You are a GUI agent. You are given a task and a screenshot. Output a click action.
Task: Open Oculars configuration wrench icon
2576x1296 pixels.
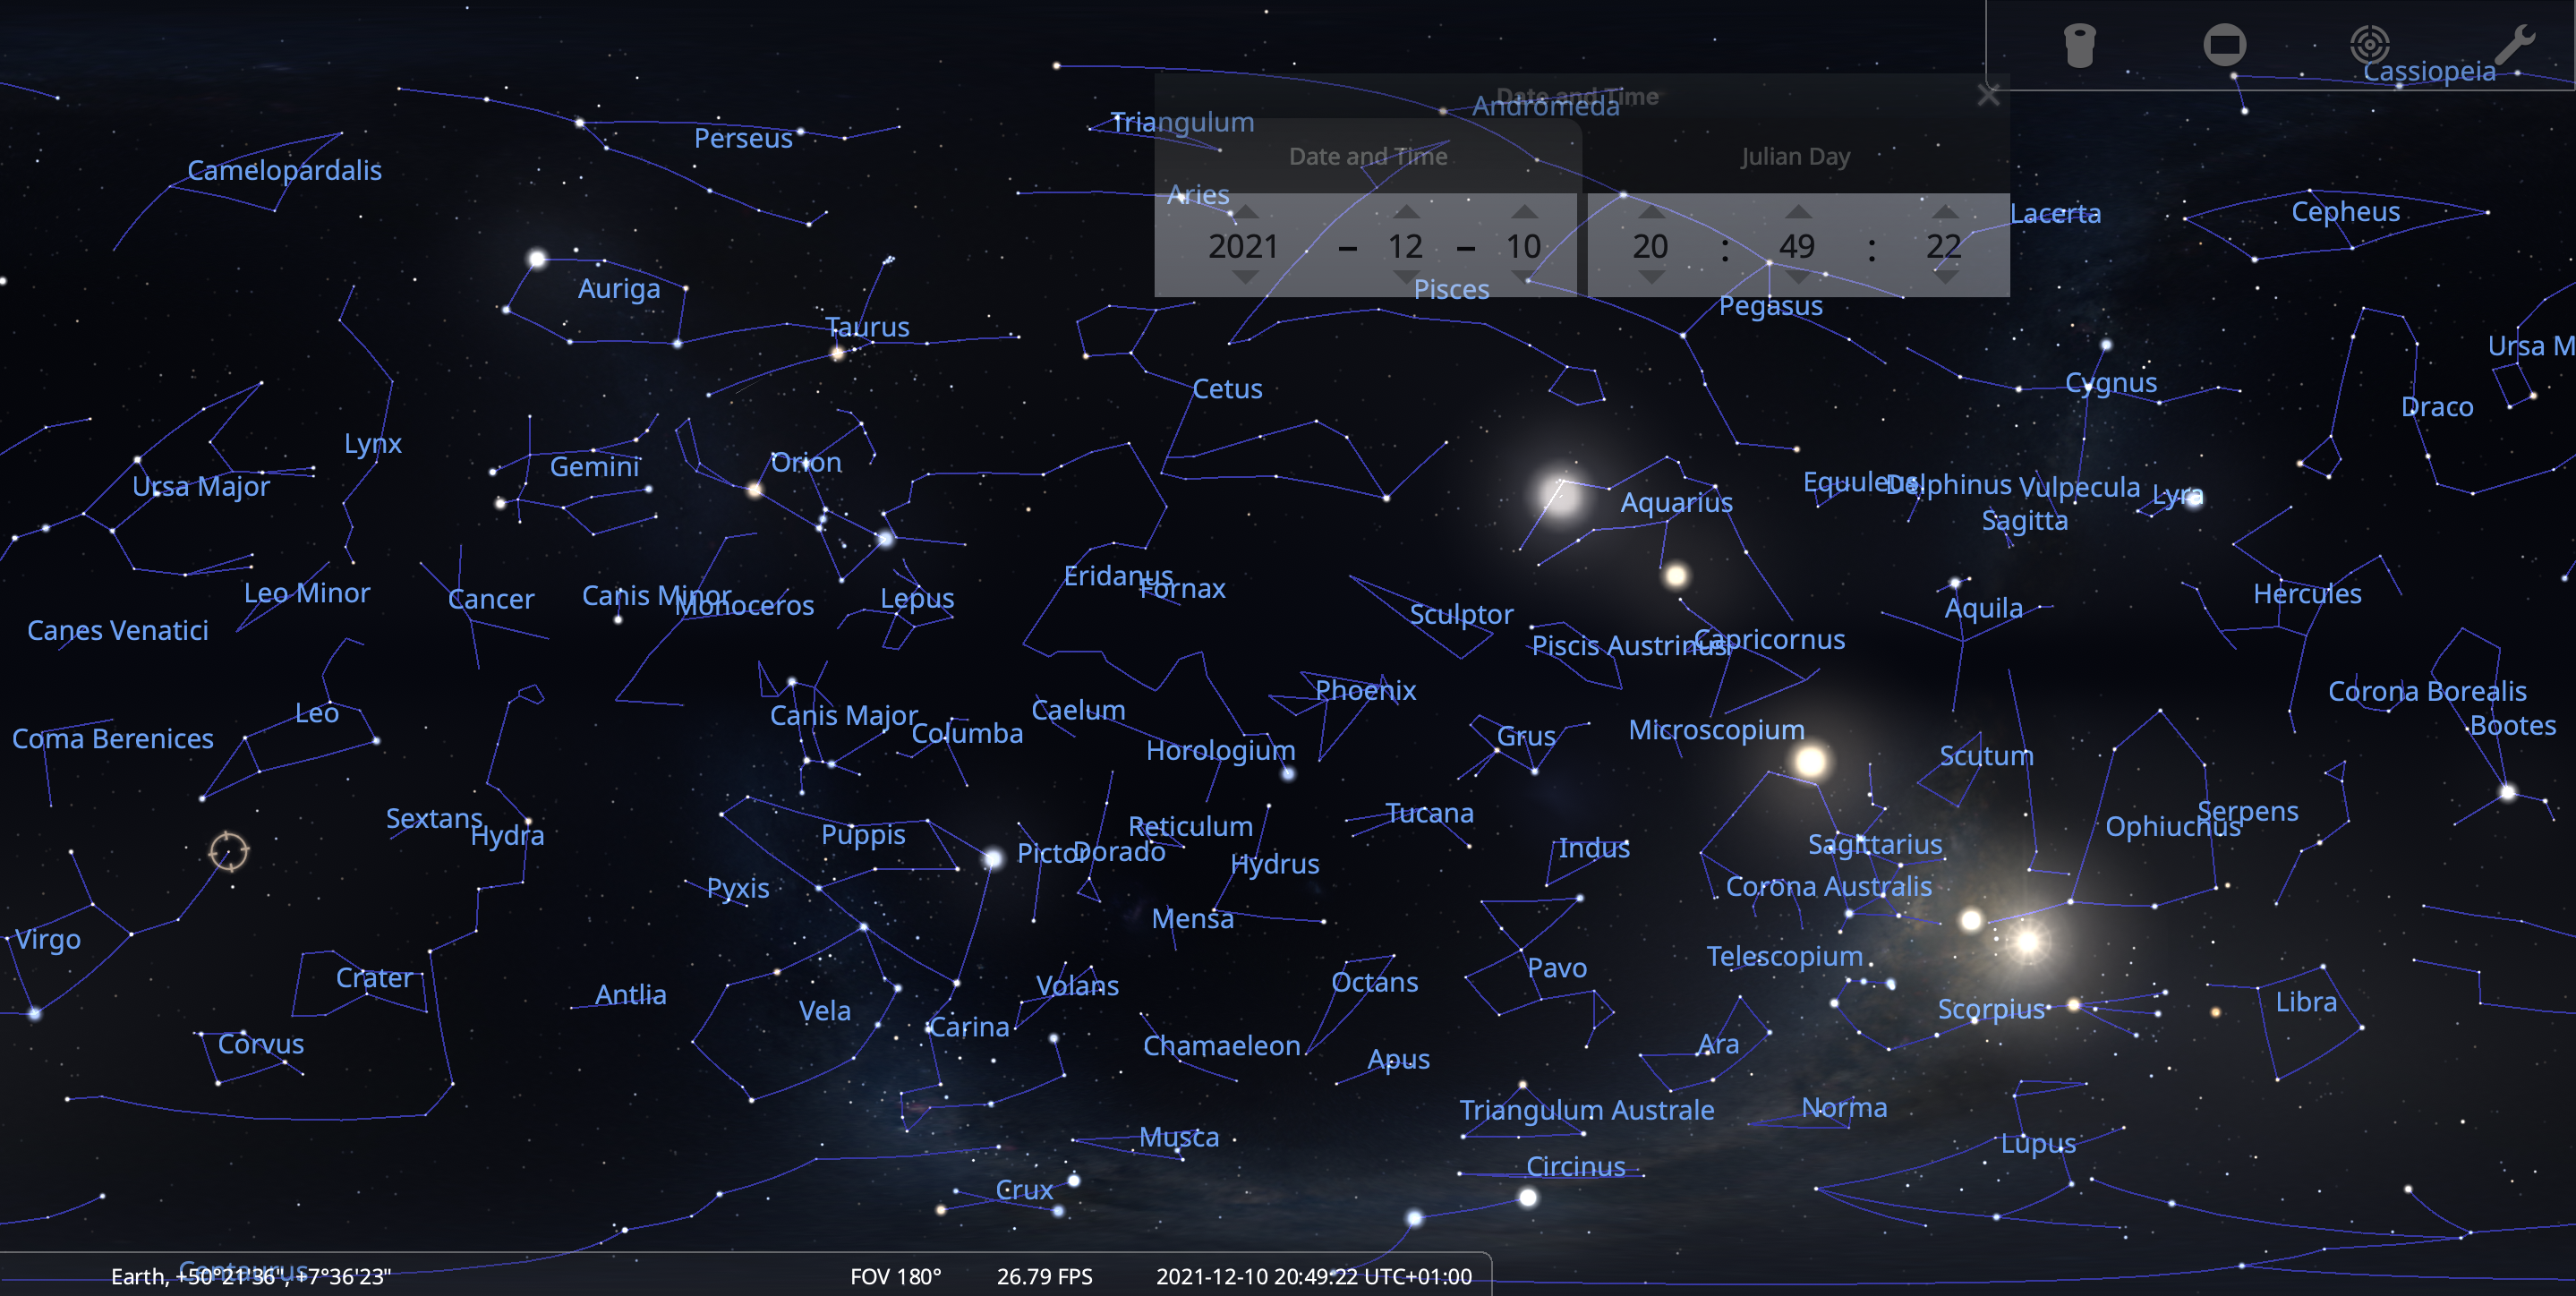point(2514,44)
